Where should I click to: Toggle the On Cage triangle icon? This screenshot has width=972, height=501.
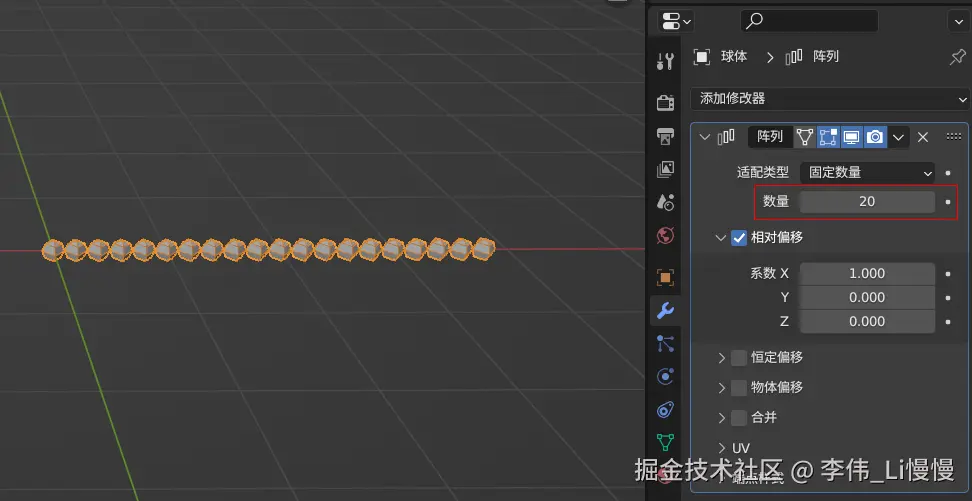click(x=805, y=137)
